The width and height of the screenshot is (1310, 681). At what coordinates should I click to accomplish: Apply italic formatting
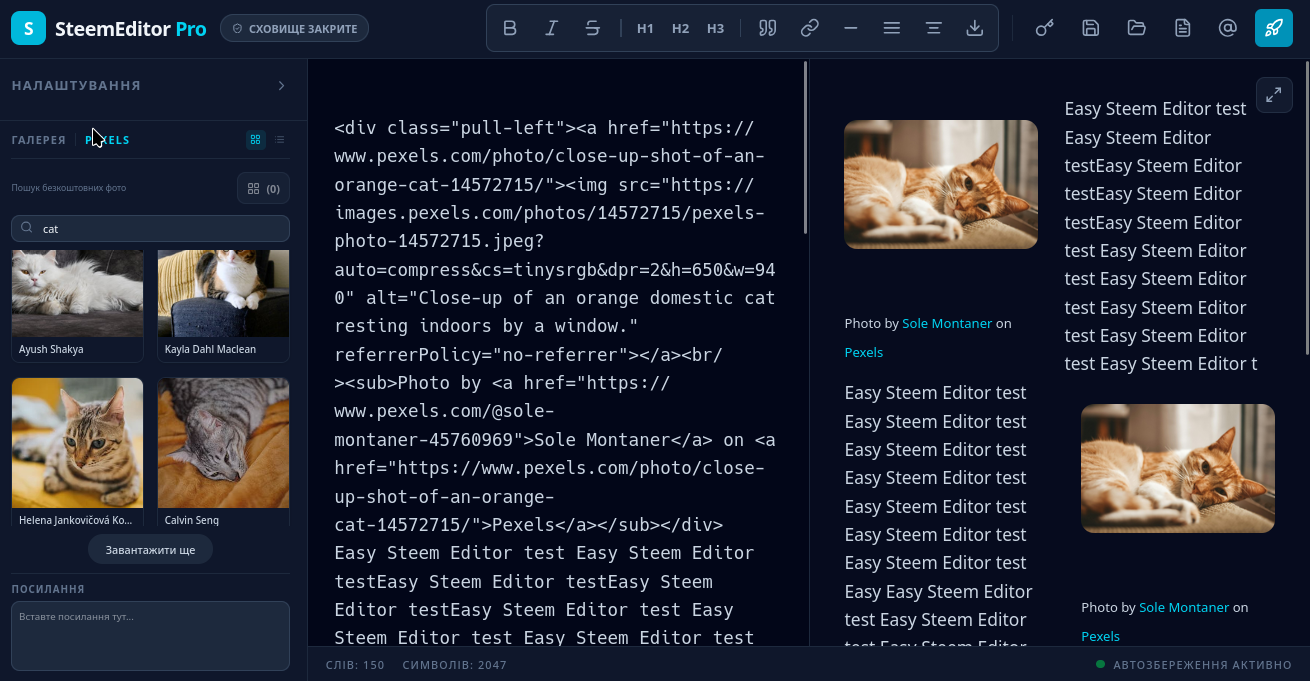[x=551, y=28]
